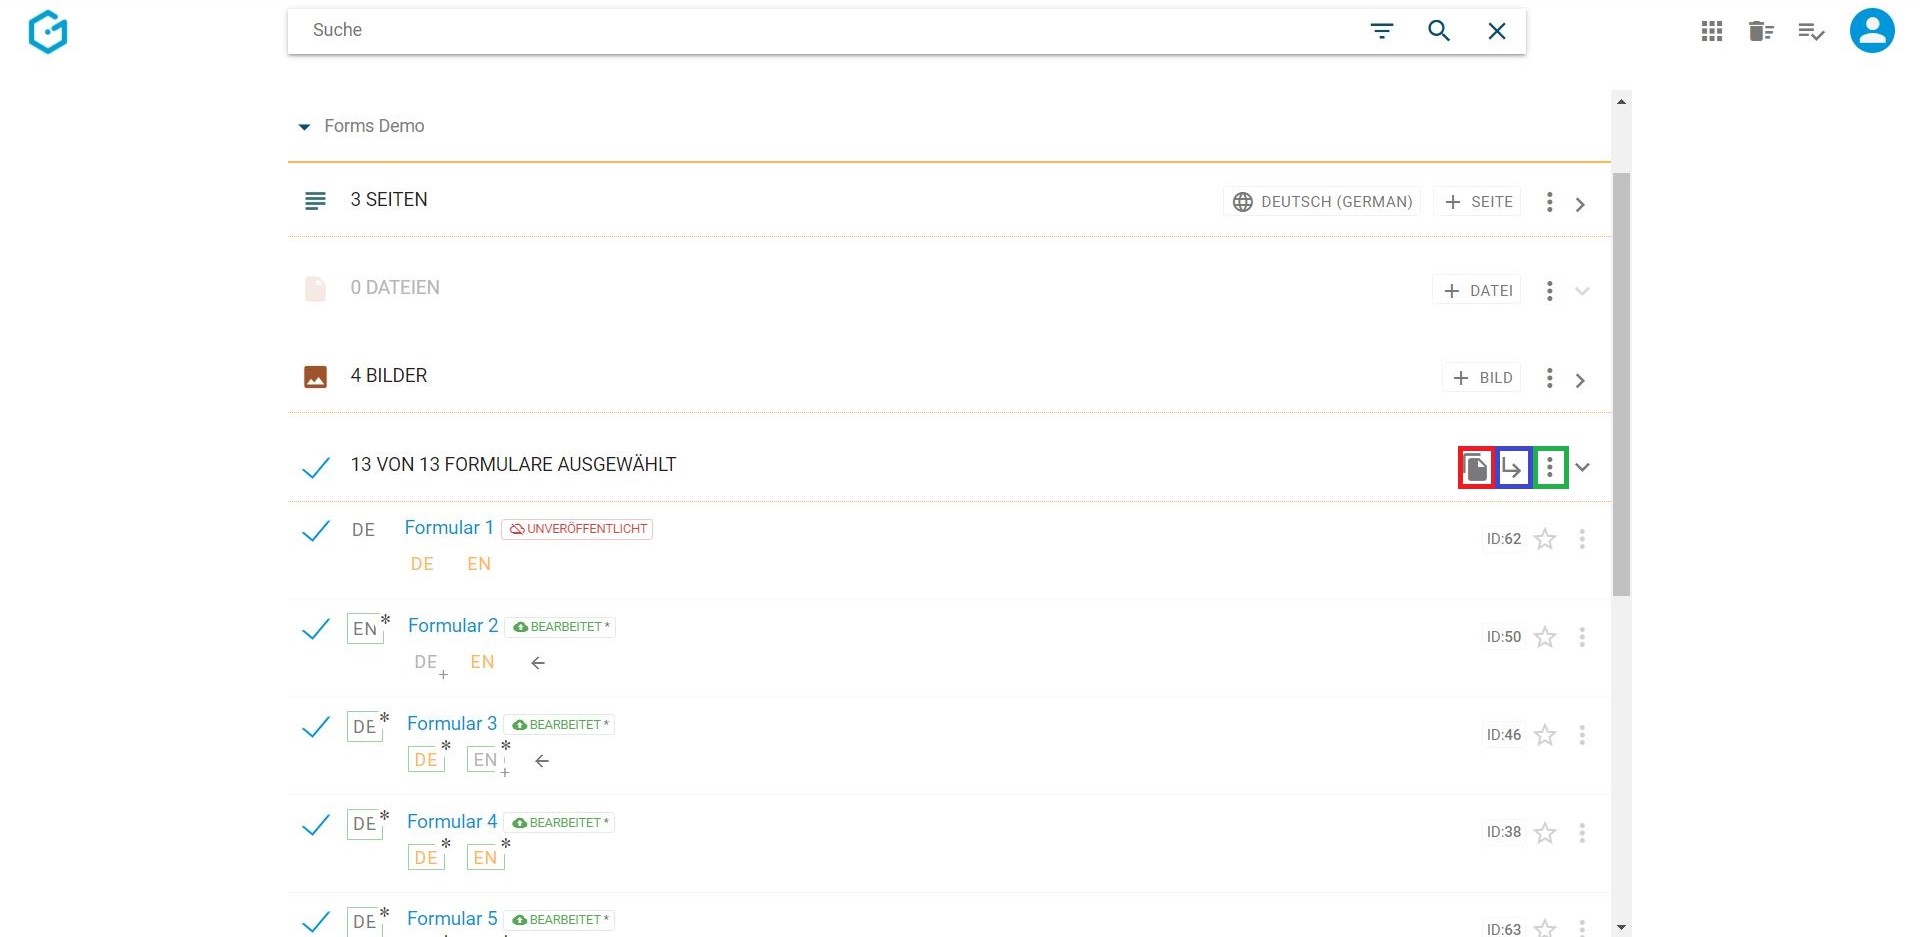Move the selected forms with the arrow icon
1920x937 pixels.
click(1513, 467)
